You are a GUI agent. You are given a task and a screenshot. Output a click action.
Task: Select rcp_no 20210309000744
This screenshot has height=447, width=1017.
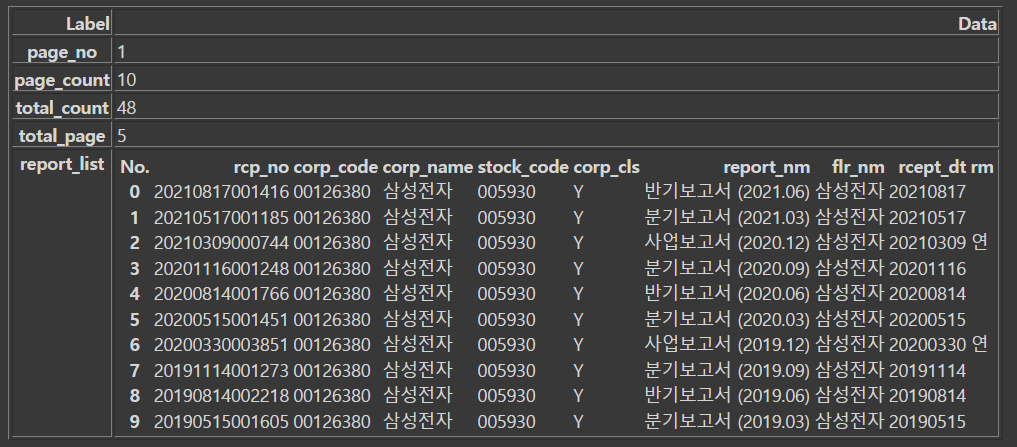[221, 243]
